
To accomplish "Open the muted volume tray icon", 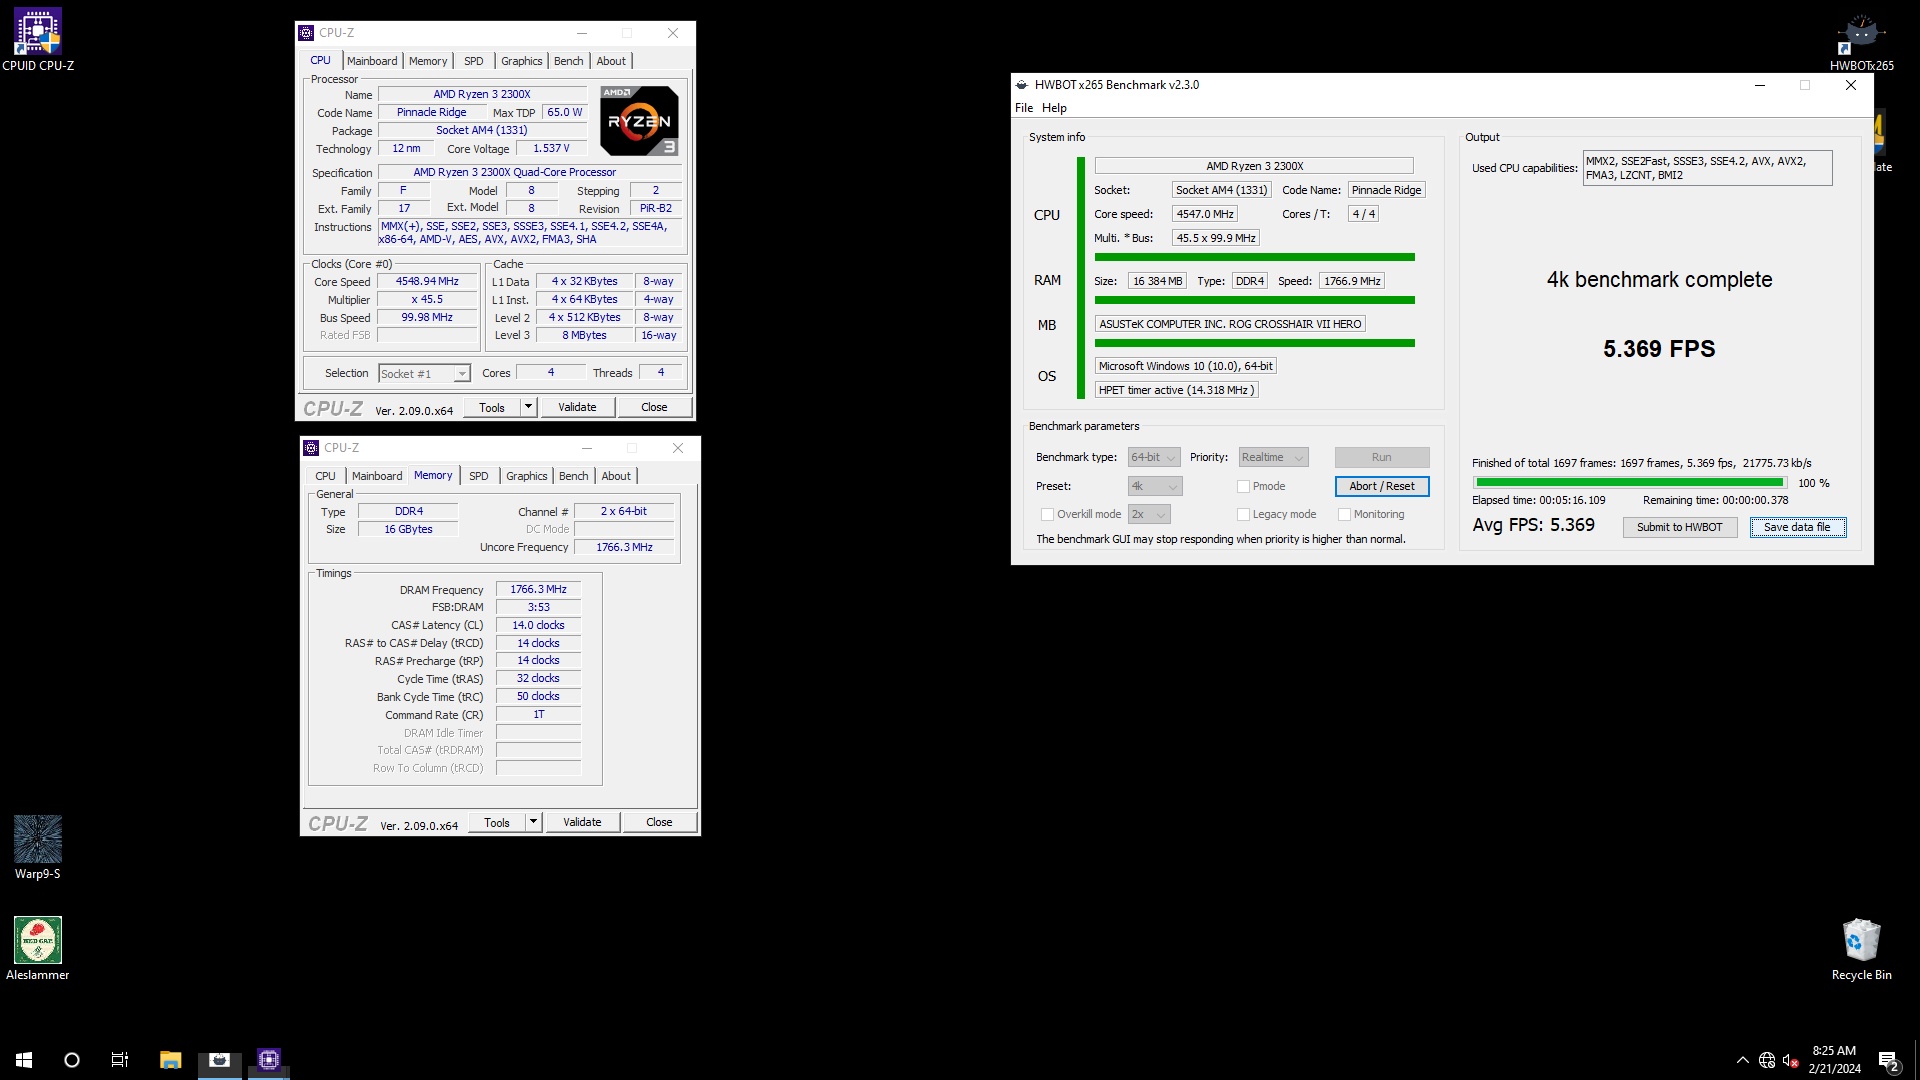I will click(1791, 1060).
